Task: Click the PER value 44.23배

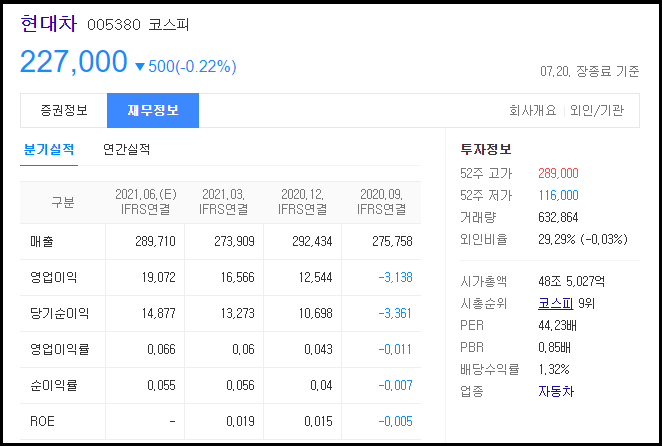Action: (557, 325)
